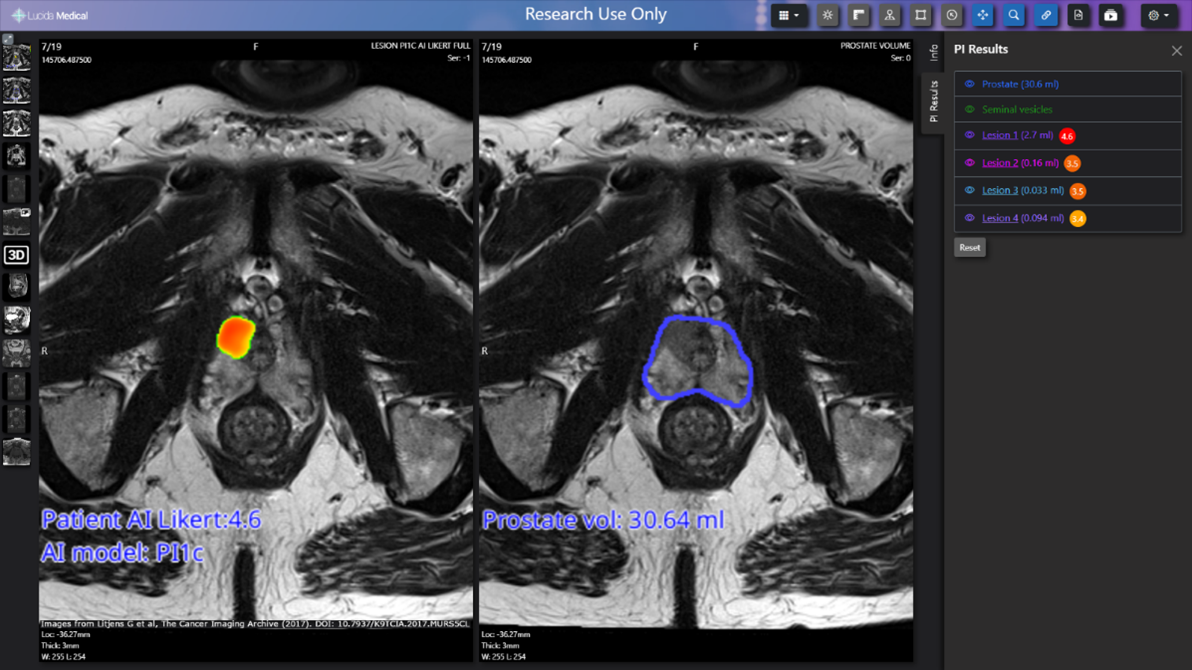This screenshot has height=670, width=1192.
Task: Open the 3D series thumbnail
Action: tap(16, 255)
